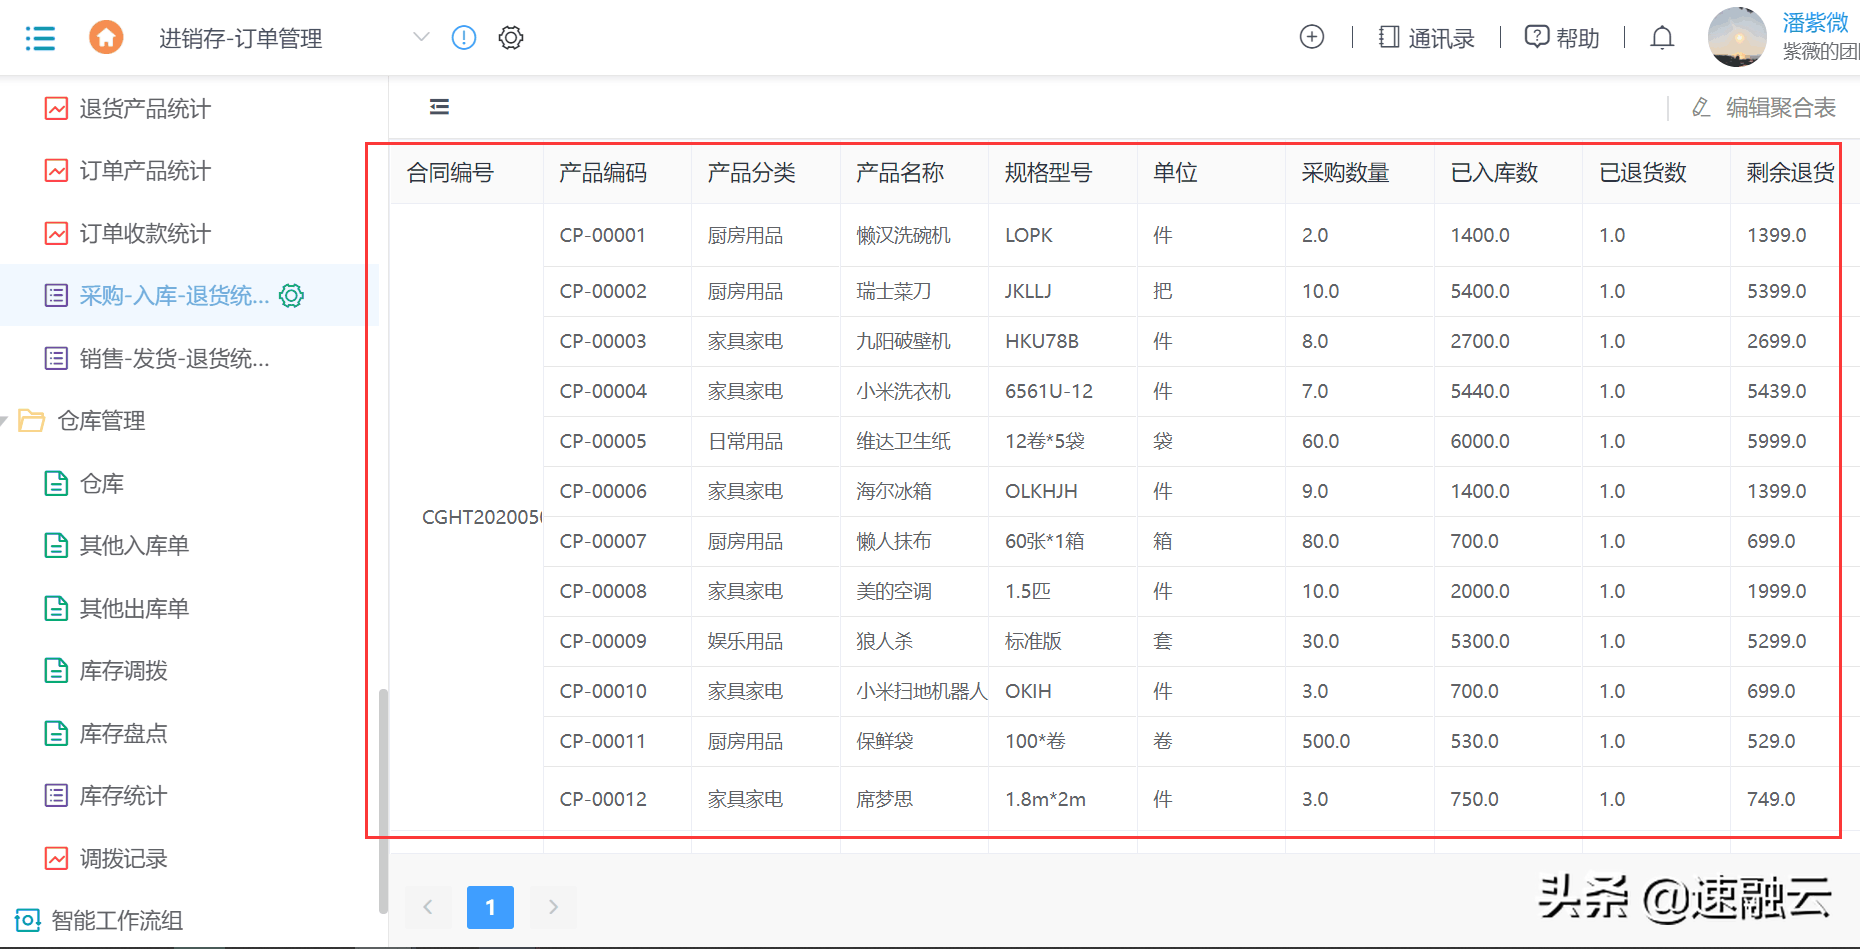The height and width of the screenshot is (949, 1860).
Task: Expand the app title dropdown chevron
Action: pos(421,38)
